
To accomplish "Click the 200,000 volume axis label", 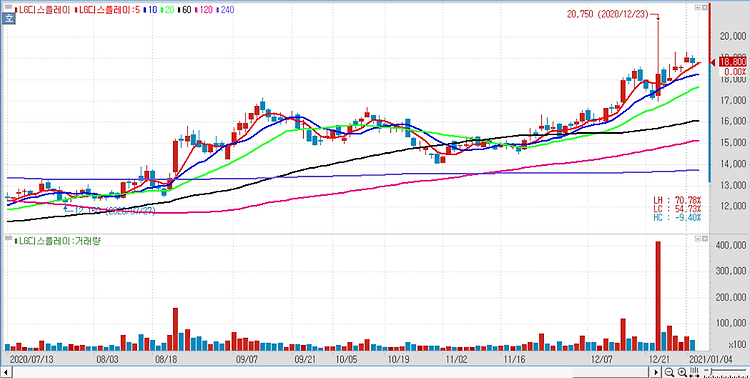I will 730,298.
